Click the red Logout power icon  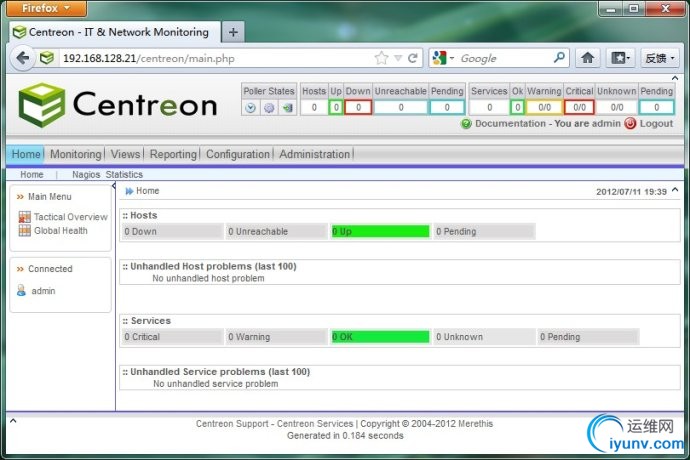[630, 123]
